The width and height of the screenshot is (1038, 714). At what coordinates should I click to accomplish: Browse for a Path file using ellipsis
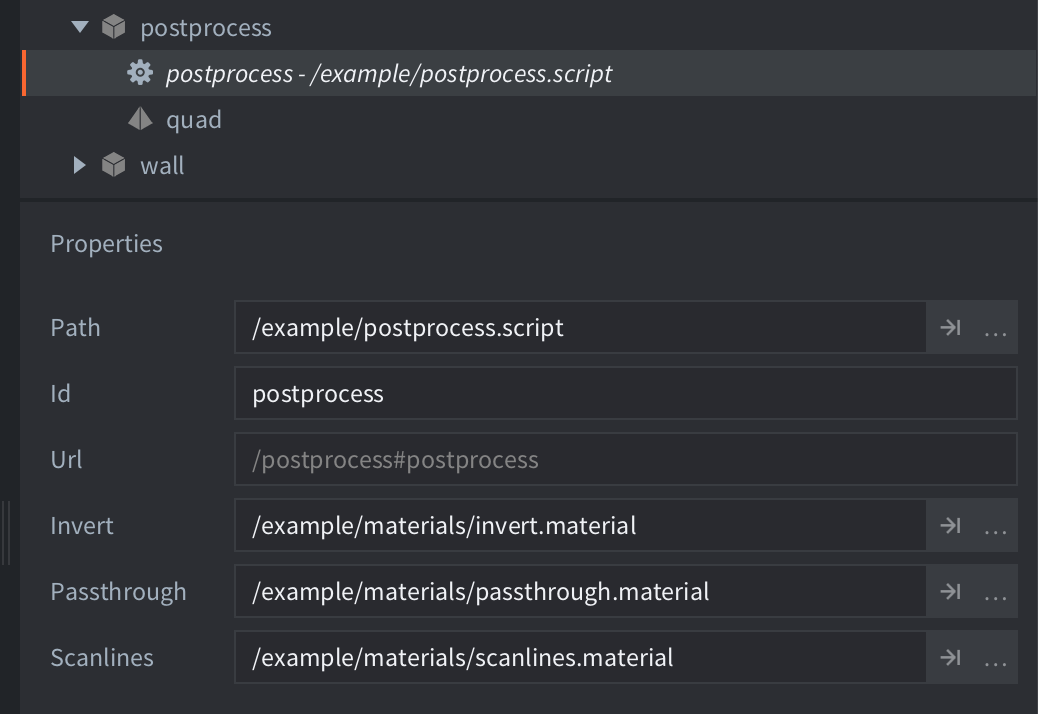995,327
